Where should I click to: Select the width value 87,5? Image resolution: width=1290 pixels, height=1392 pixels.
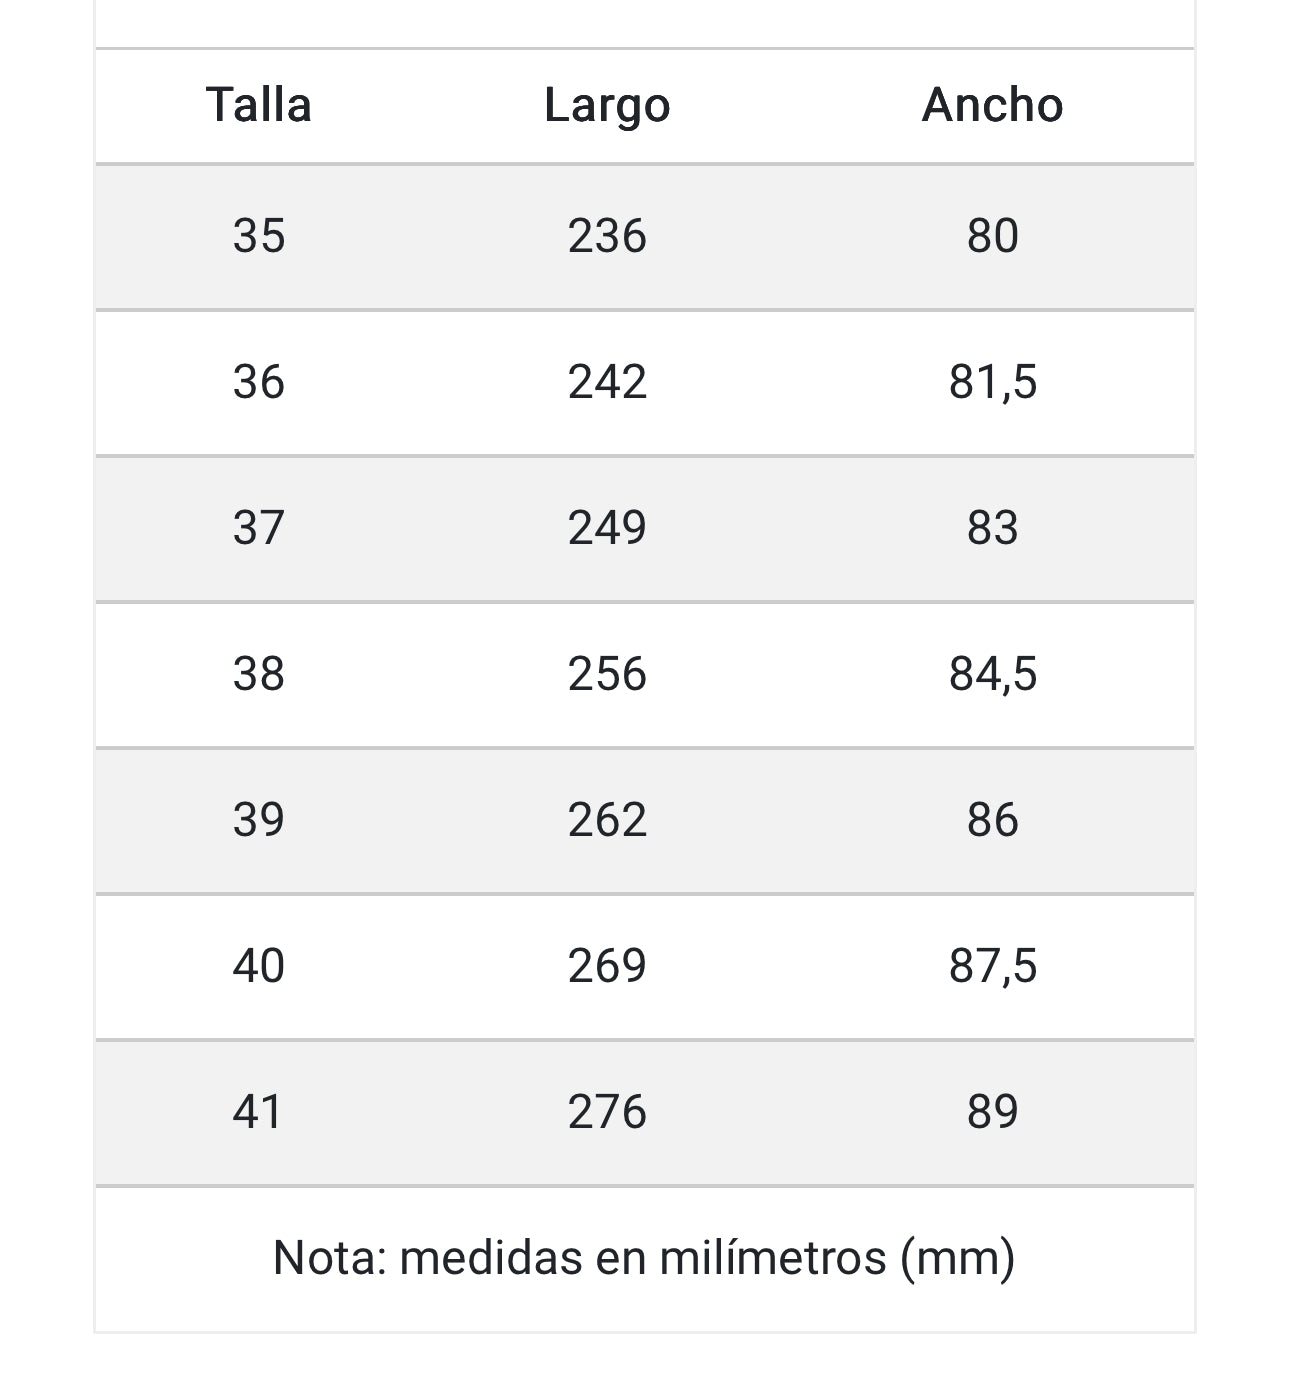coord(992,966)
